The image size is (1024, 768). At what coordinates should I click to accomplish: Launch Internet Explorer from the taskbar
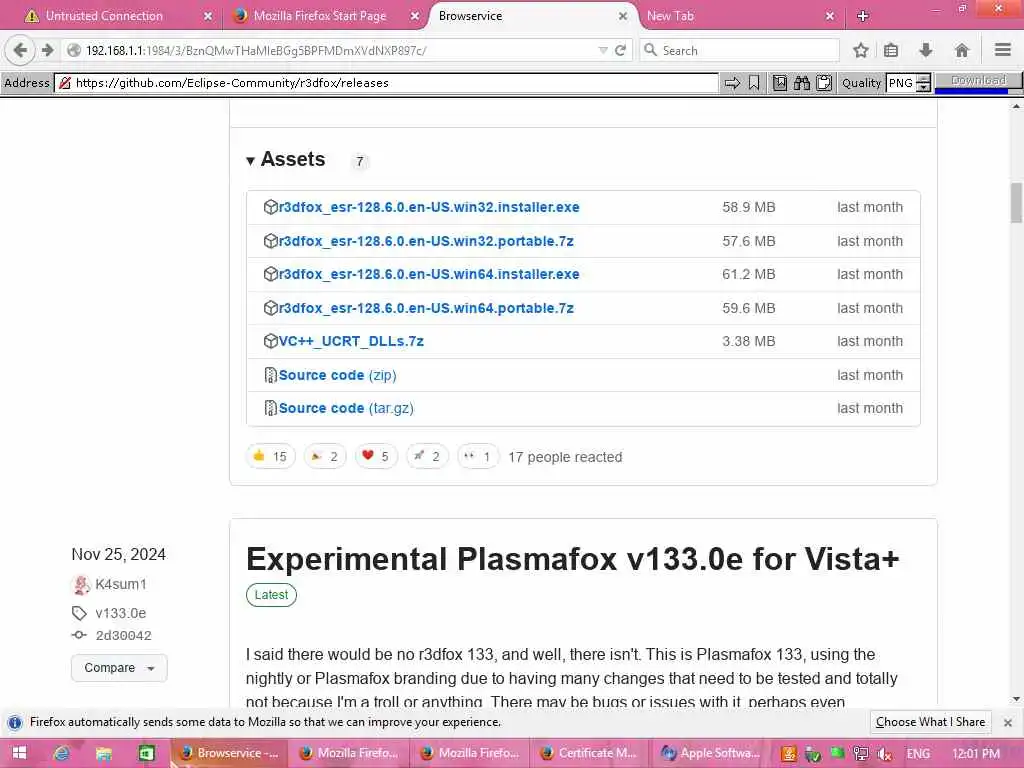pyautogui.click(x=61, y=753)
